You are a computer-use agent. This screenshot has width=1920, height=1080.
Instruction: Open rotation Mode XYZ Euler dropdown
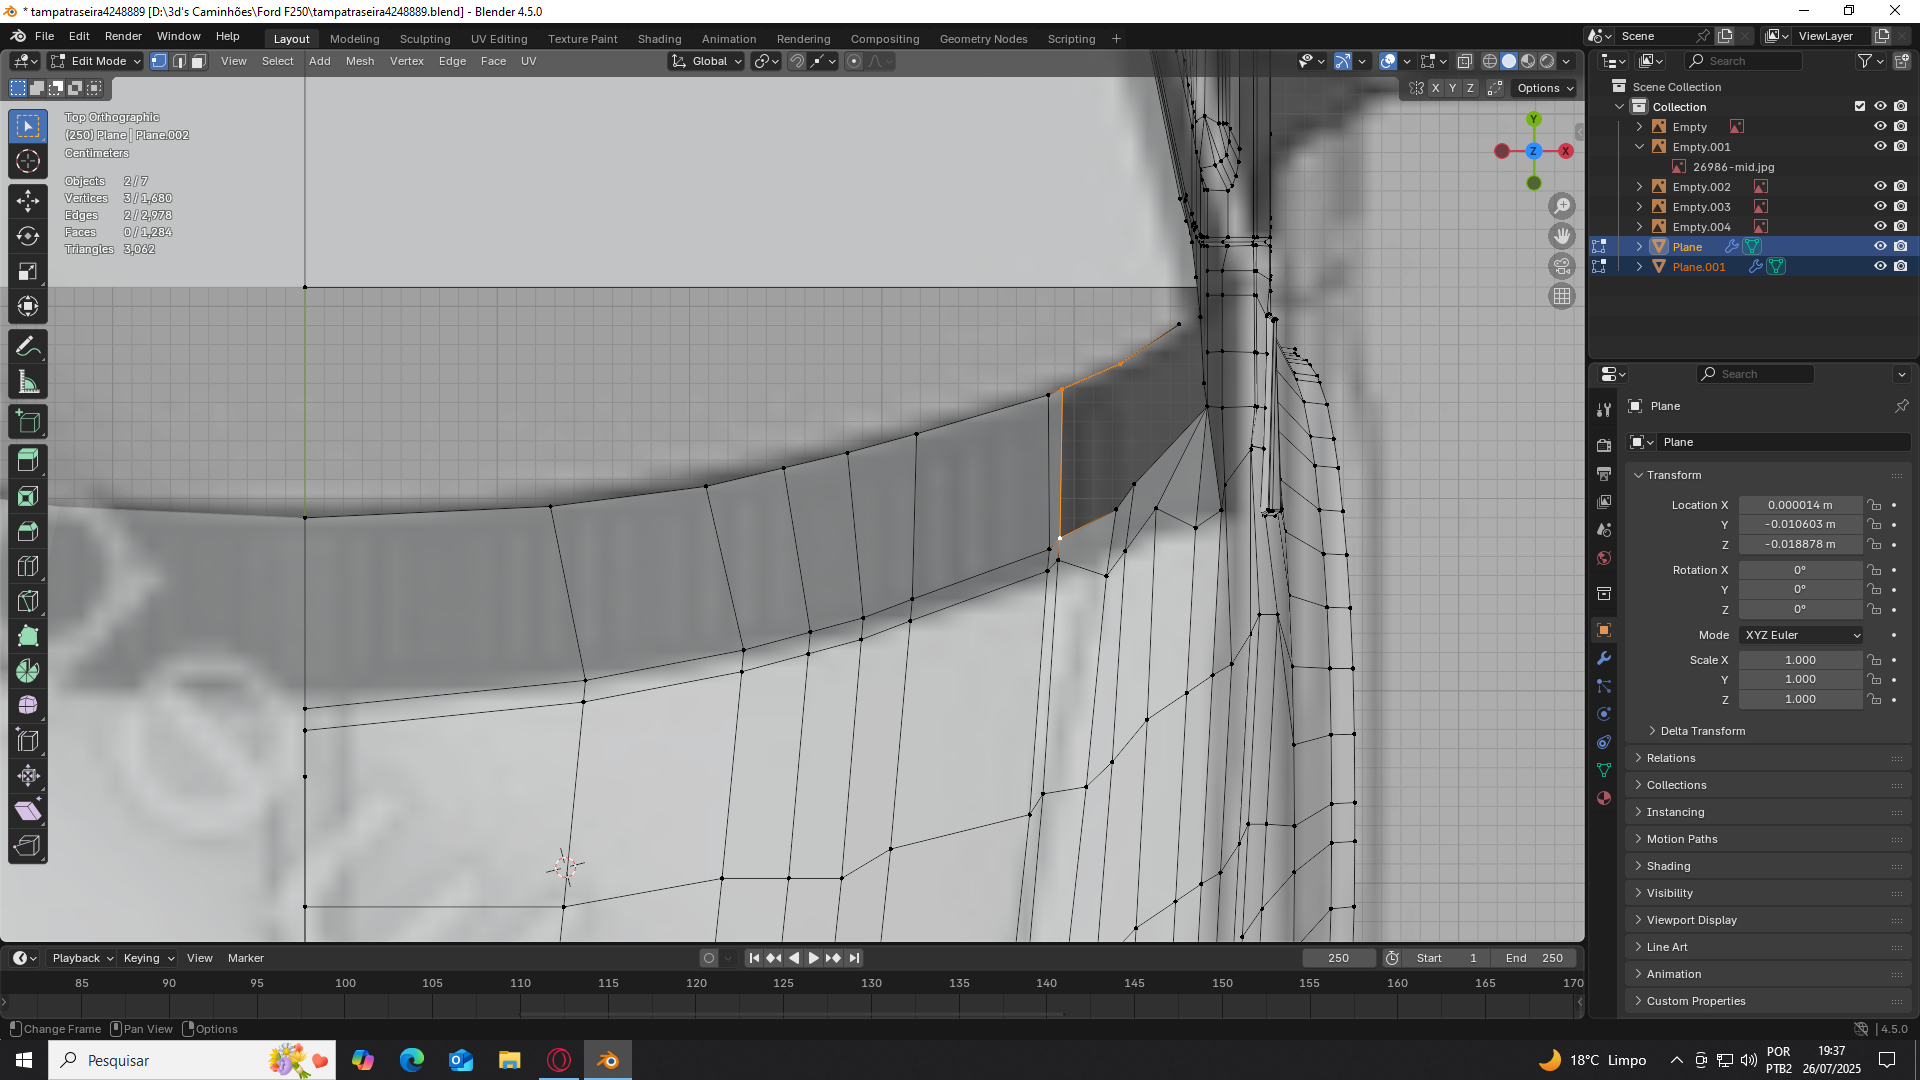click(1801, 635)
